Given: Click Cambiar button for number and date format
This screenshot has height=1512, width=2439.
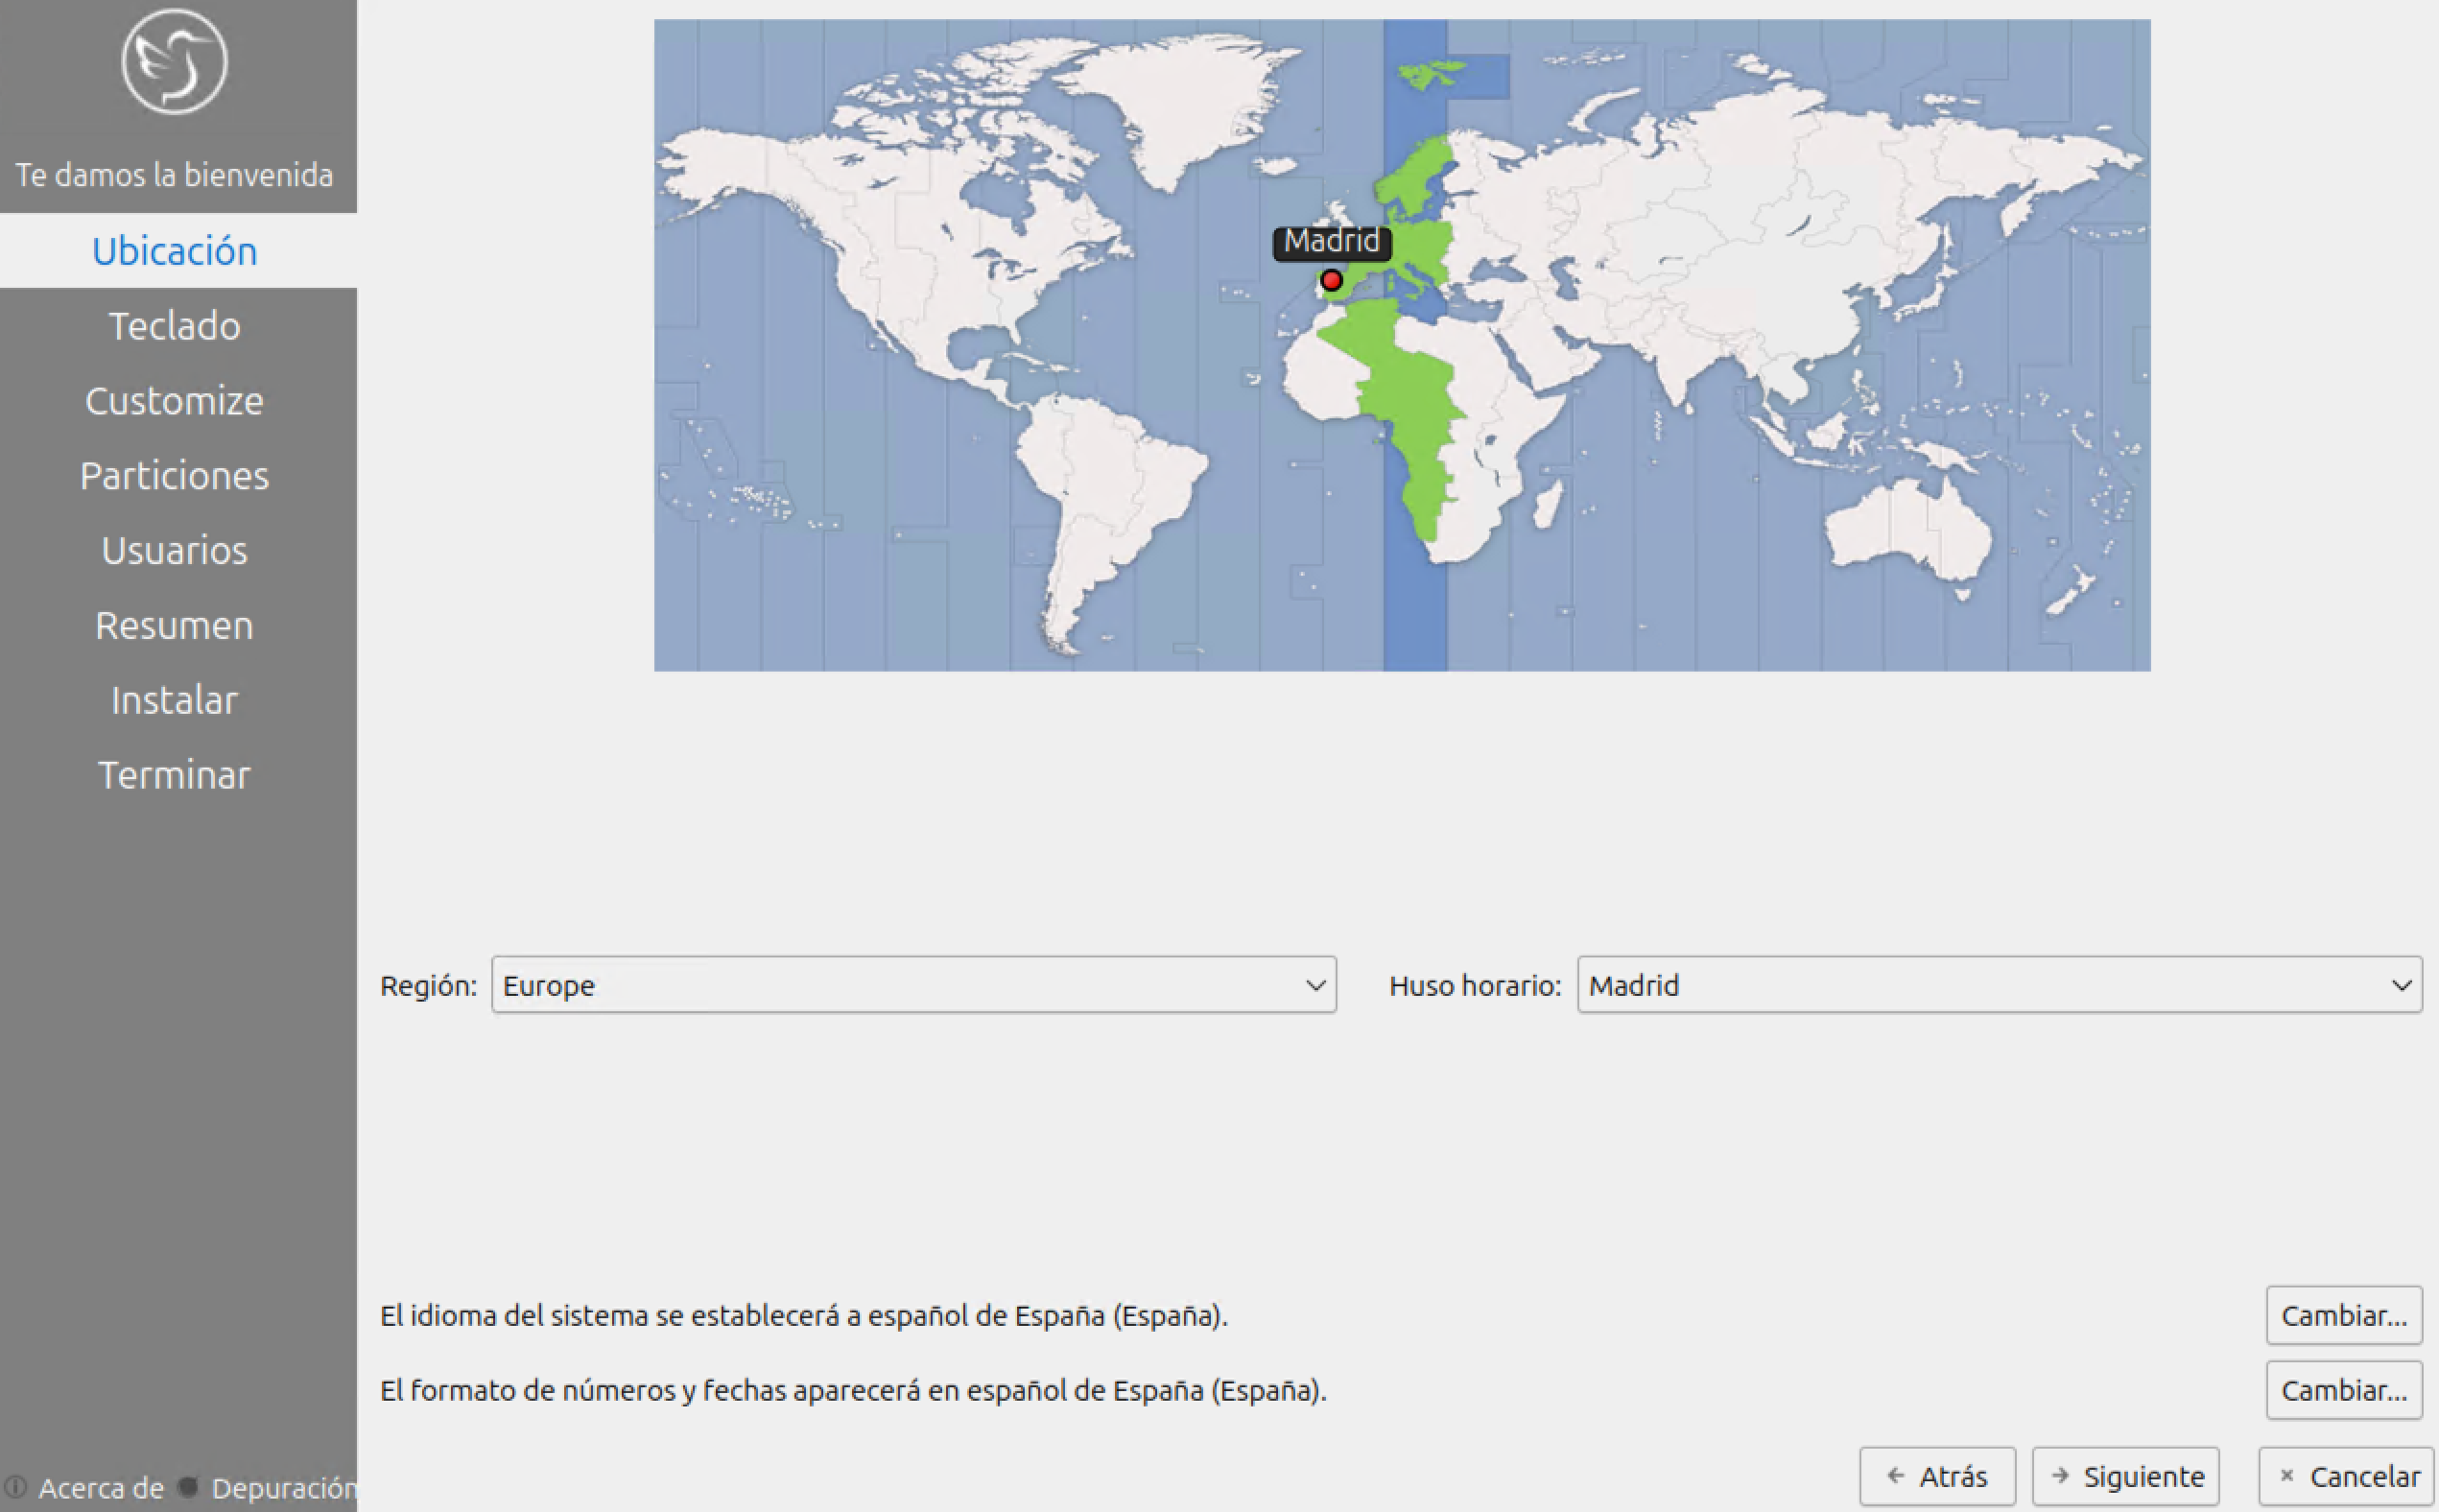Looking at the screenshot, I should 2343,1390.
